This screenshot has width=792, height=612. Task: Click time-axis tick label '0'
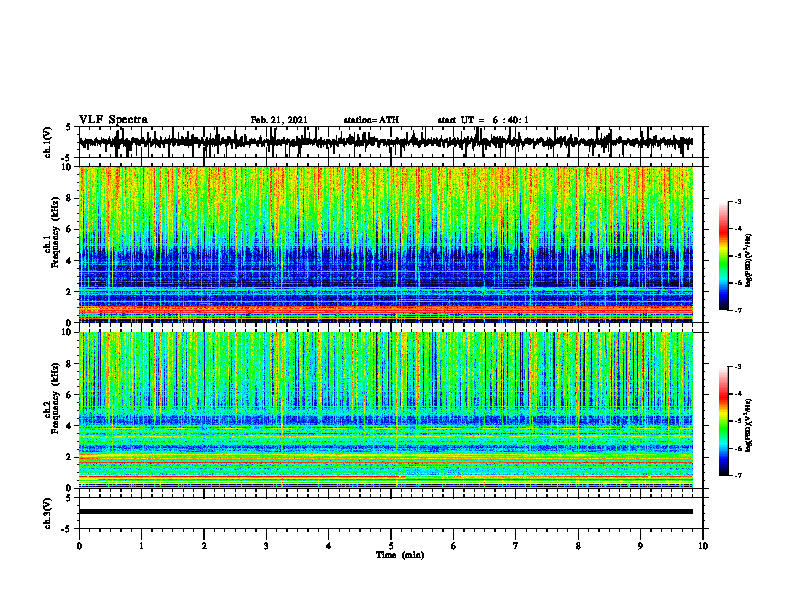[x=79, y=546]
